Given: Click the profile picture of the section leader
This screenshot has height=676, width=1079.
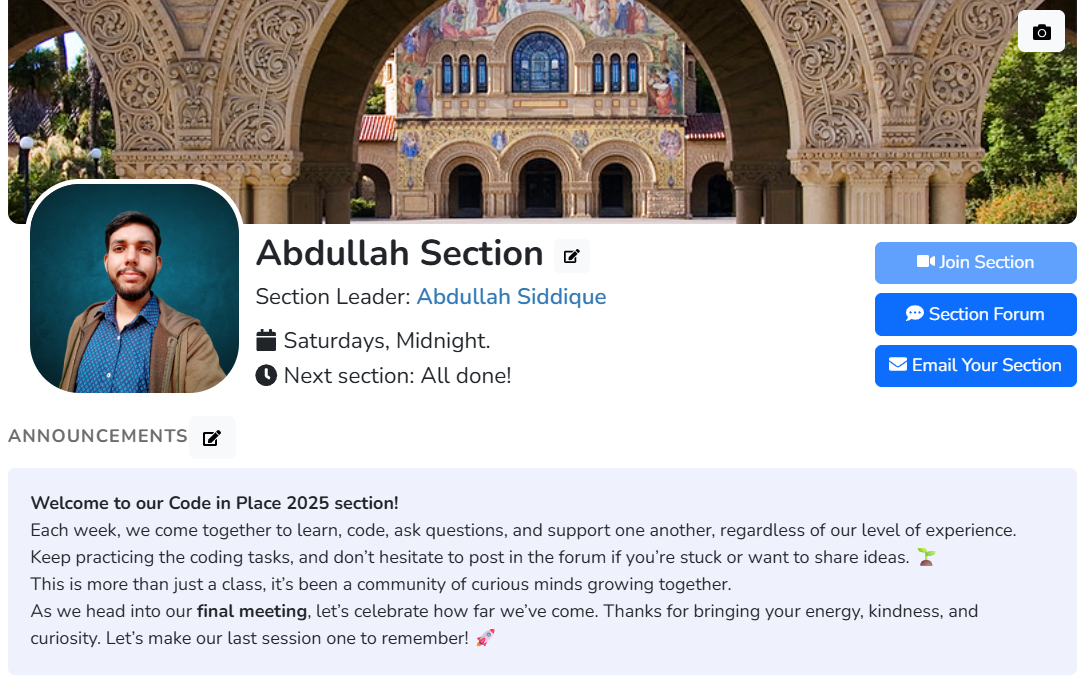Looking at the screenshot, I should pyautogui.click(x=134, y=288).
